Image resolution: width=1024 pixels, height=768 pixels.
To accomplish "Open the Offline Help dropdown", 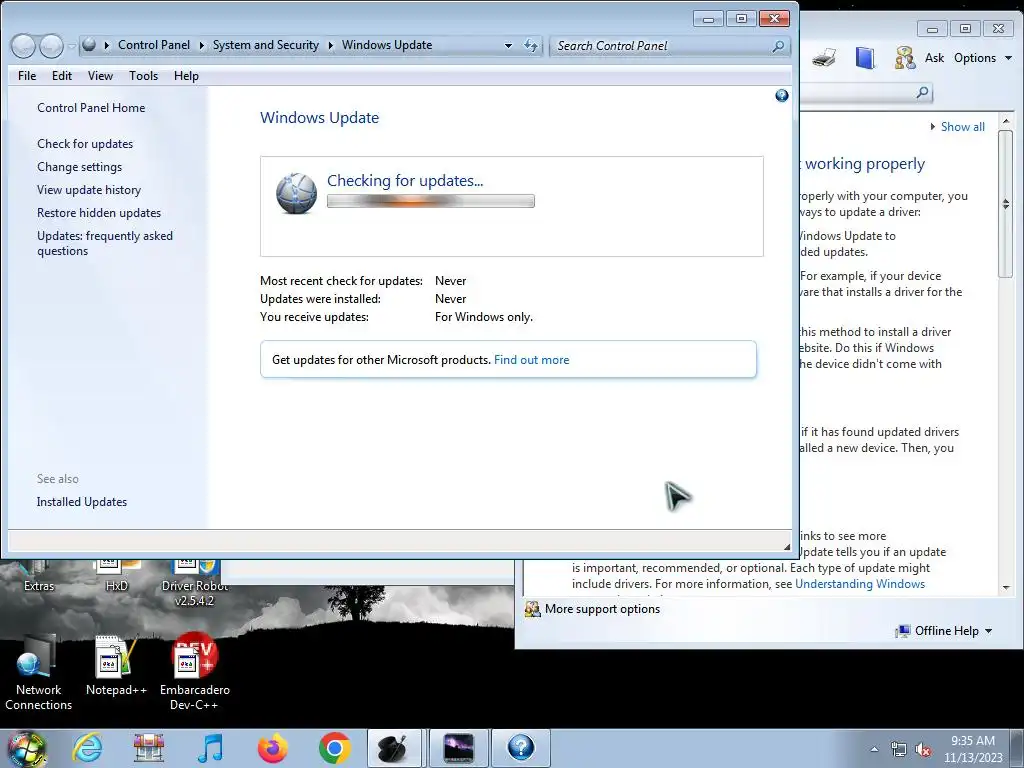I will click(x=944, y=631).
